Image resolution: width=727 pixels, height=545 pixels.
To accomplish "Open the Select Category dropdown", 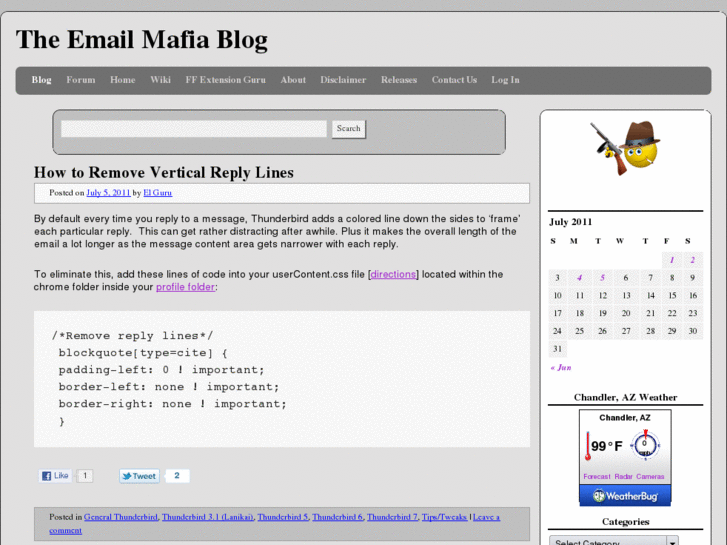I will pyautogui.click(x=614, y=541).
